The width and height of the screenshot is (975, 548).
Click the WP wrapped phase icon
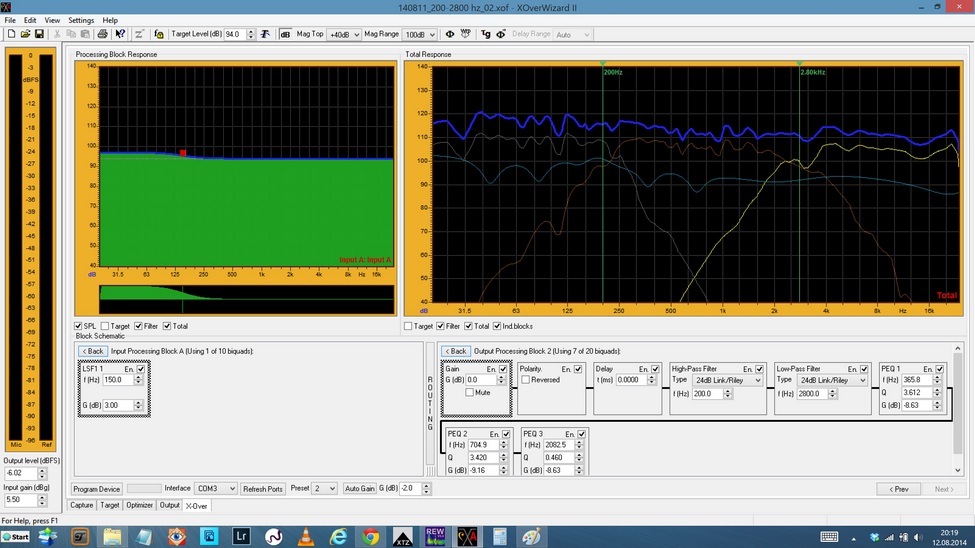coord(465,34)
